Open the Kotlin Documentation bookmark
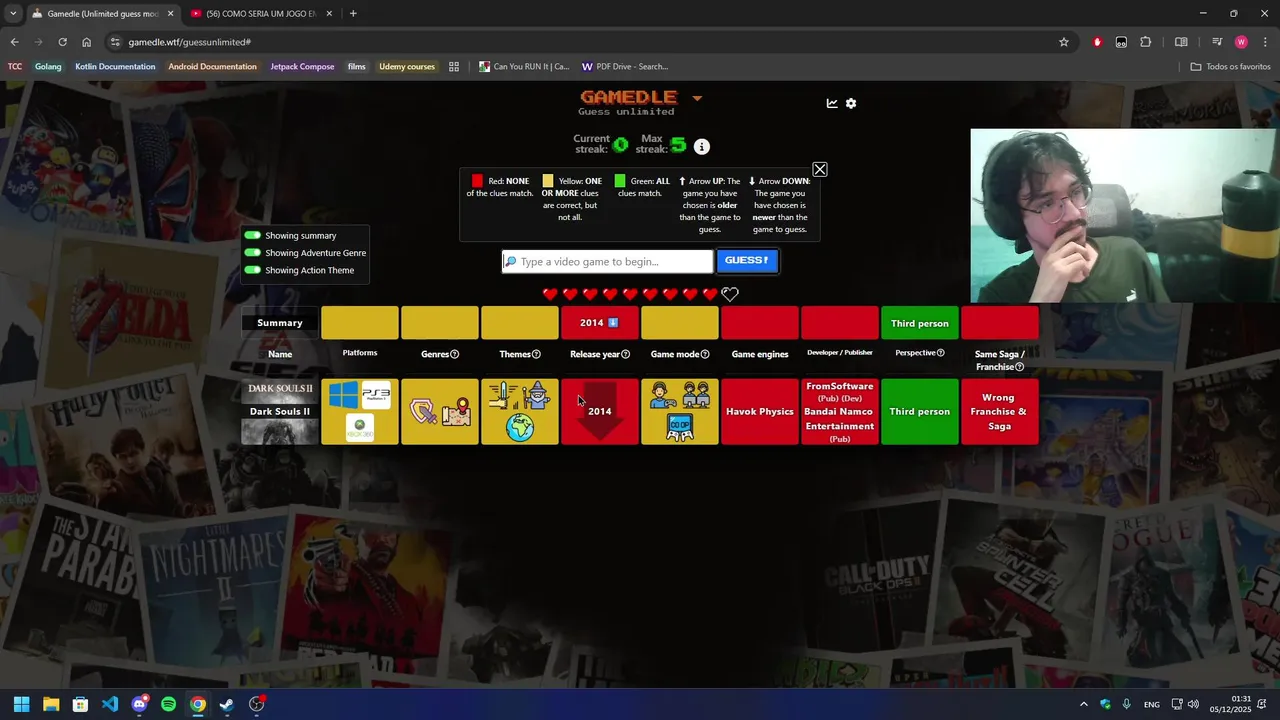This screenshot has width=1280, height=720. tap(115, 67)
